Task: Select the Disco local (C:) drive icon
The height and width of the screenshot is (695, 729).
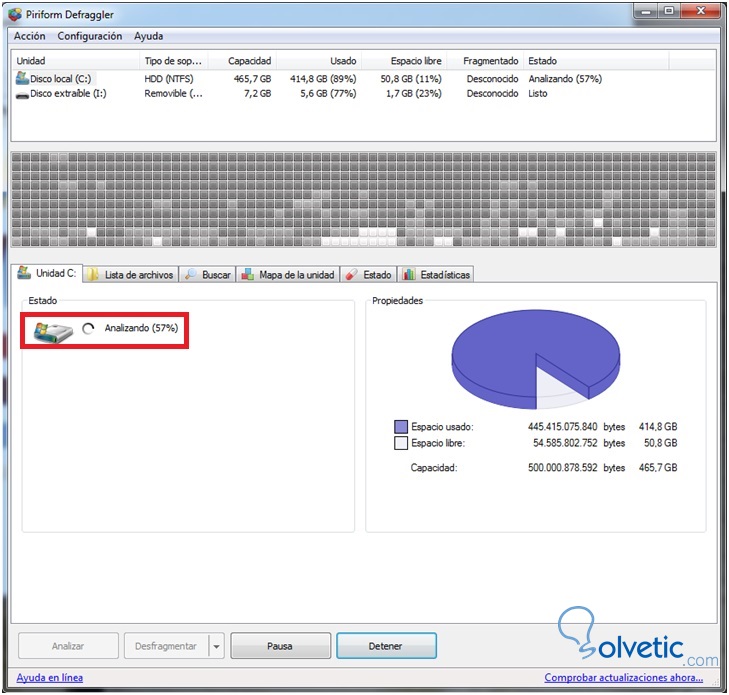Action: 22,78
